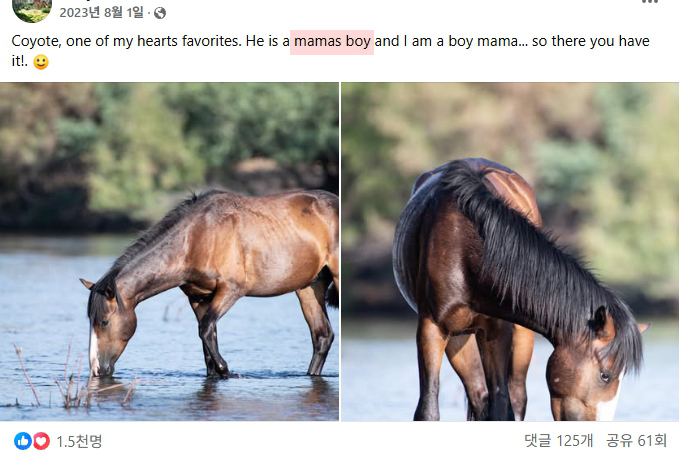Click the blue thumbs-up Like reaction icon
Screen dimensions: 679x456
click(x=23, y=441)
